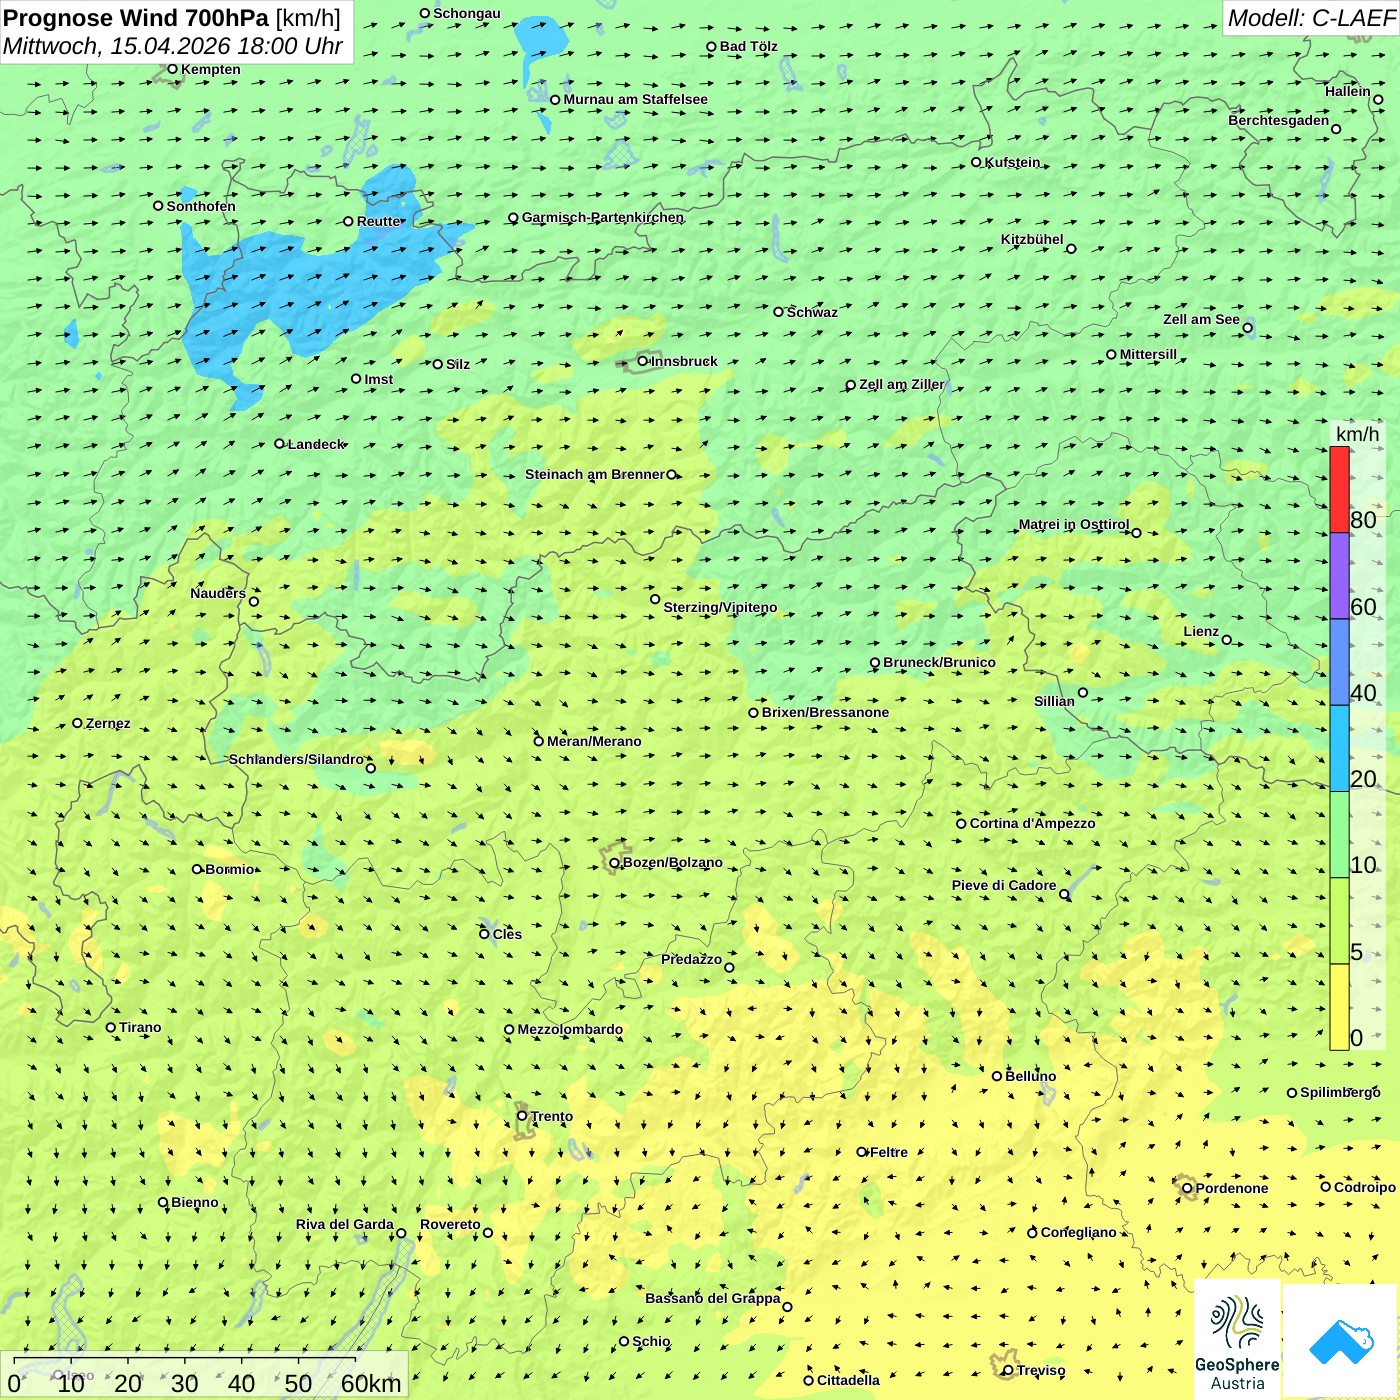Click the 'Brixen/Bressanone' label

825,712
